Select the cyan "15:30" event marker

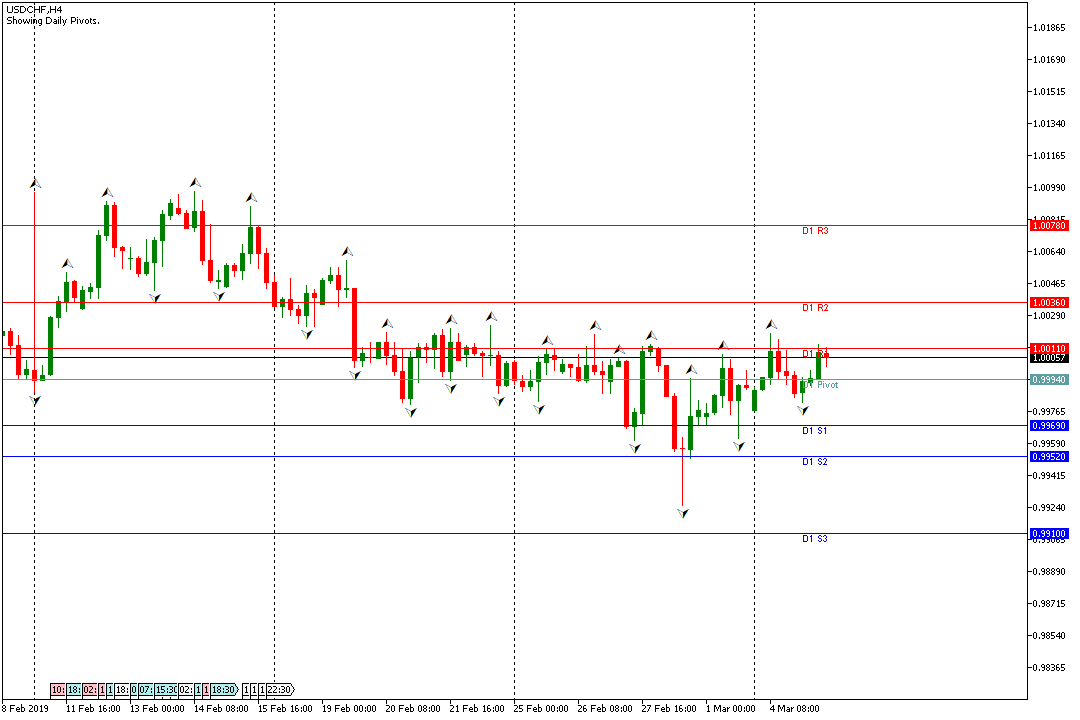[x=166, y=690]
